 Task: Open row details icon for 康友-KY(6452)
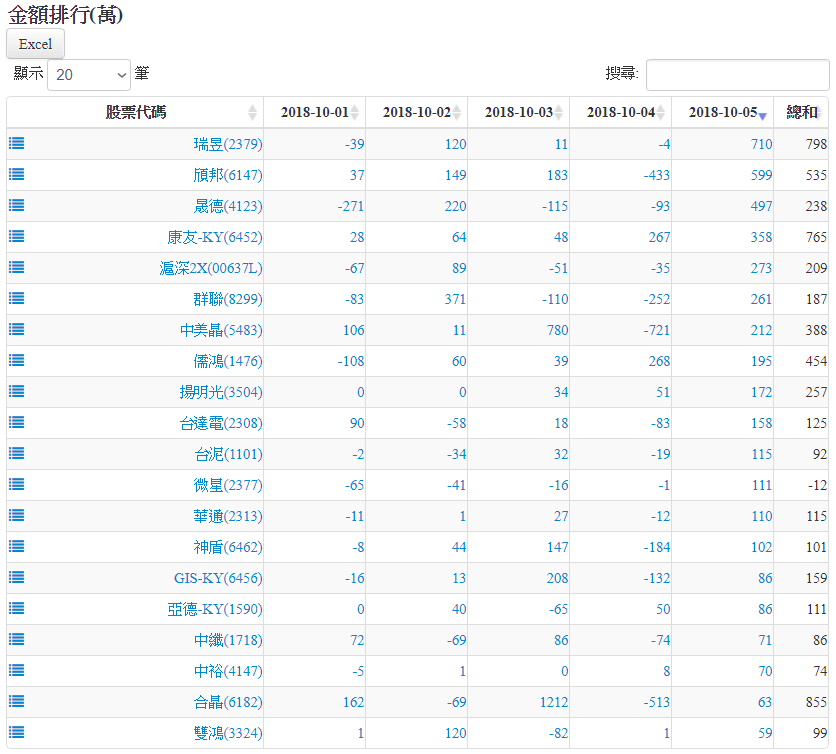point(16,236)
